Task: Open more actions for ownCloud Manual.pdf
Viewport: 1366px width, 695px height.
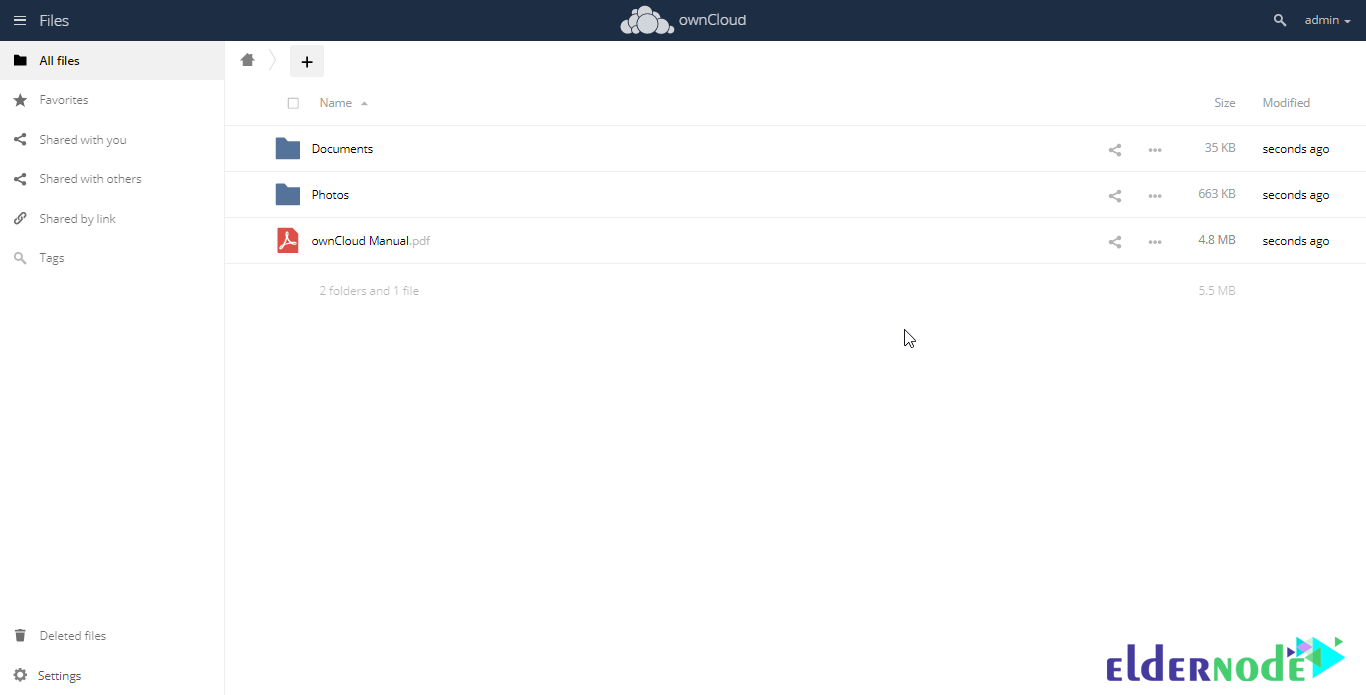Action: 1155,242
